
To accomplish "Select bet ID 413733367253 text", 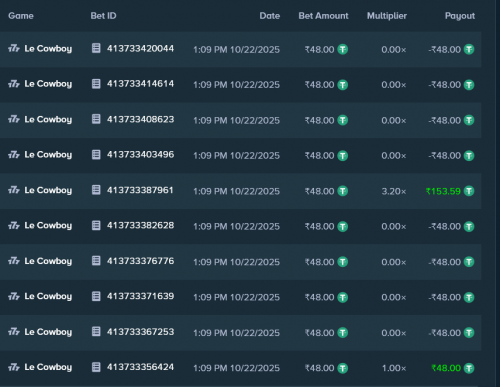I will pyautogui.click(x=140, y=332).
